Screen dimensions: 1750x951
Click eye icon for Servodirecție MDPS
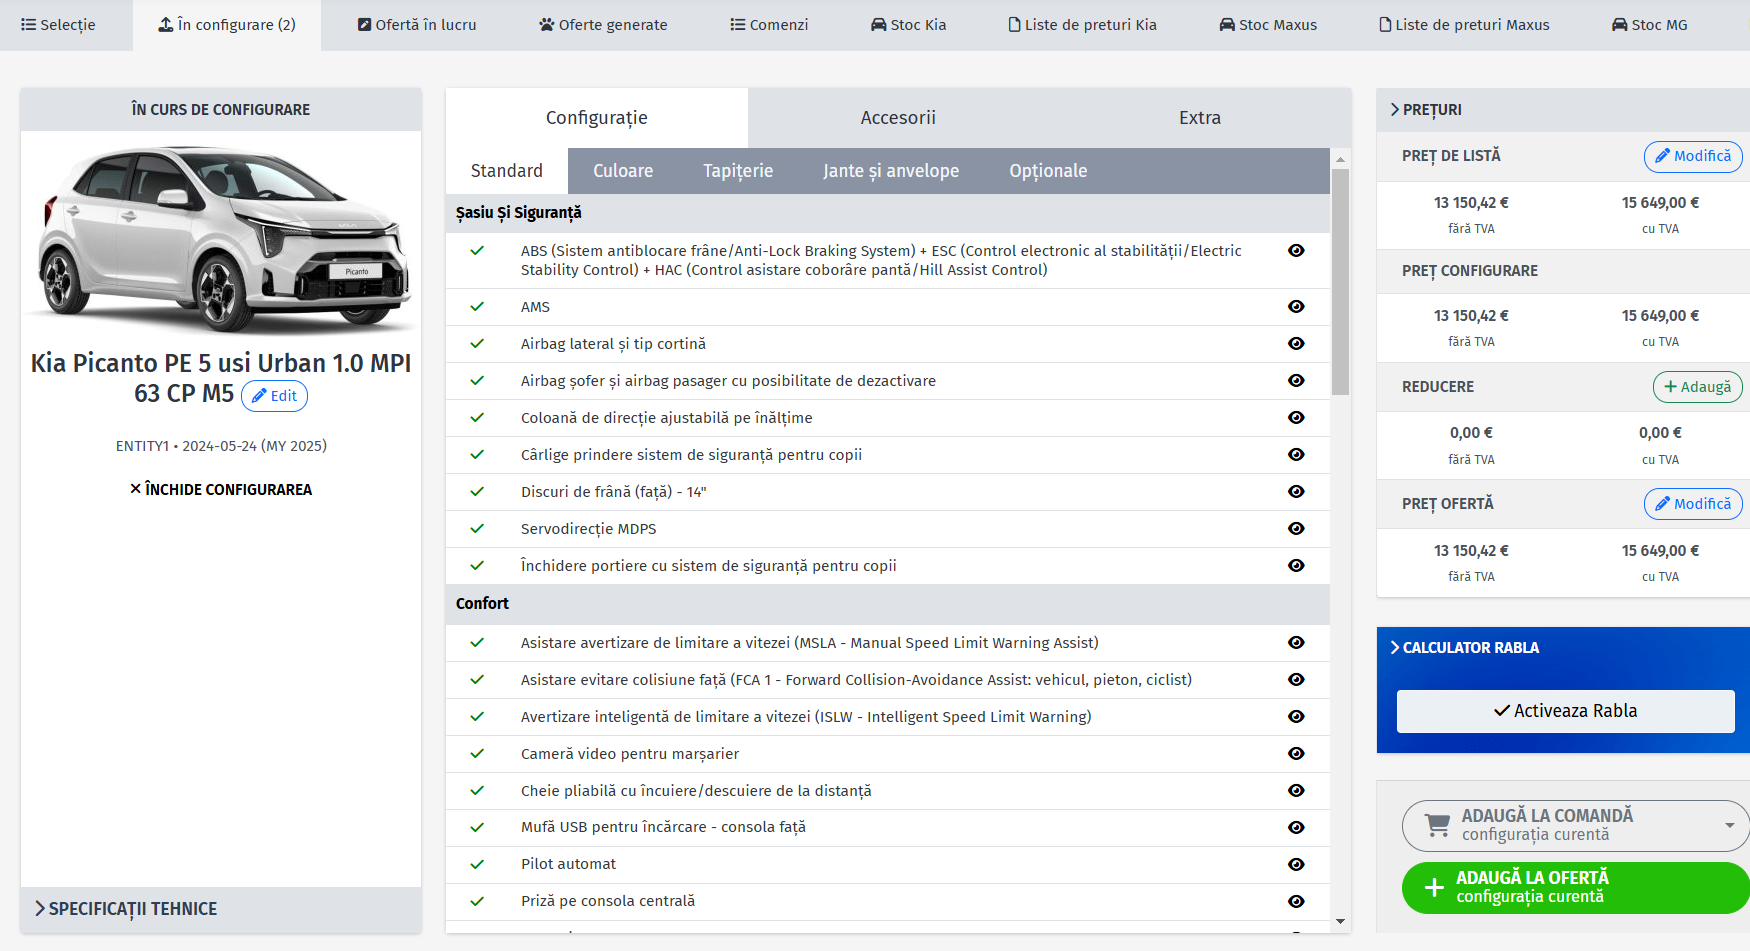pyautogui.click(x=1296, y=529)
